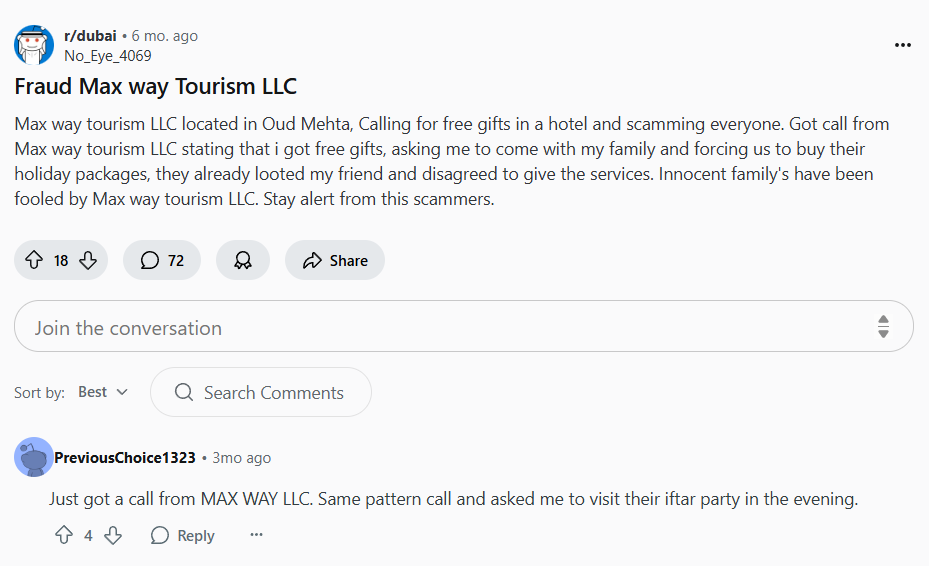The image size is (929, 566).
Task: Click the post title Fraud Max way Tourism LLC
Action: tap(156, 86)
